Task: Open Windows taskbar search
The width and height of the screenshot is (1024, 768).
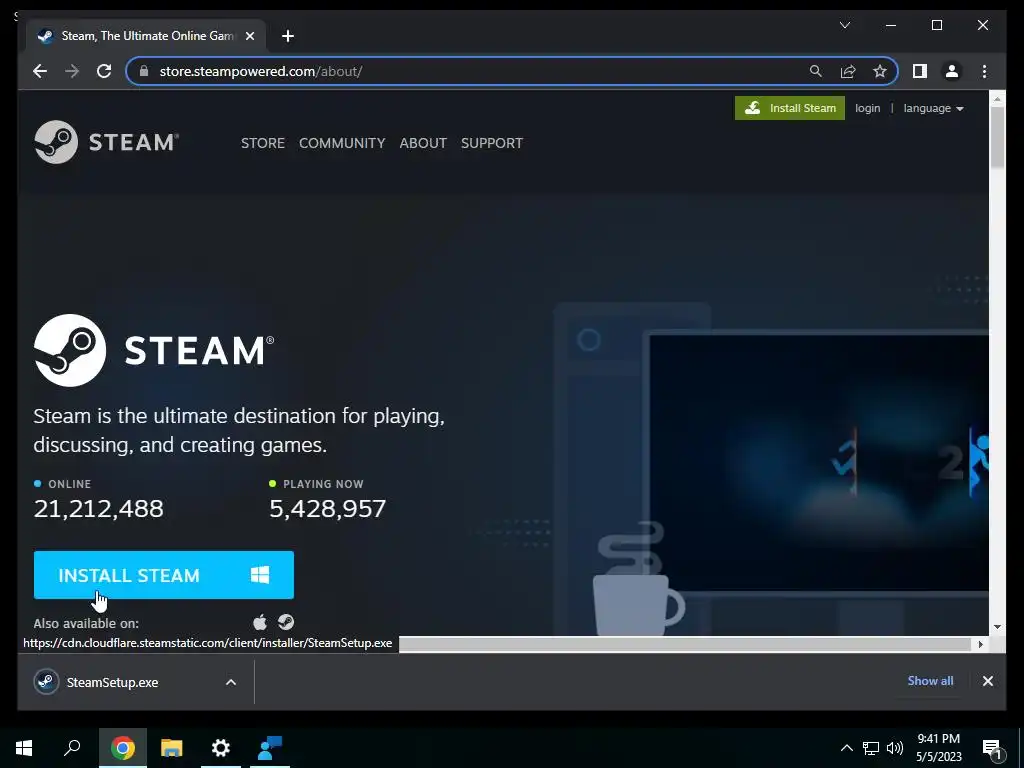Action: (72, 748)
